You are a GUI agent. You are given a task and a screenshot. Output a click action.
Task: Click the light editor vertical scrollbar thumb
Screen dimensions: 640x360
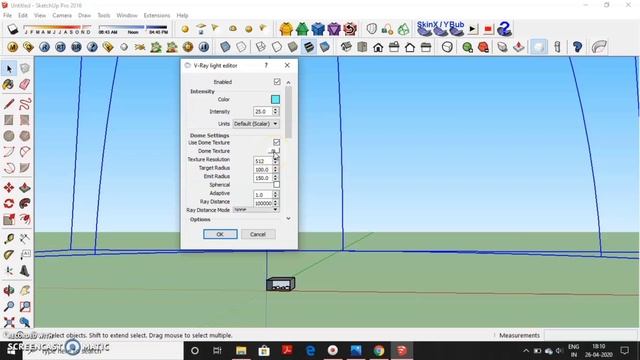coord(289,112)
